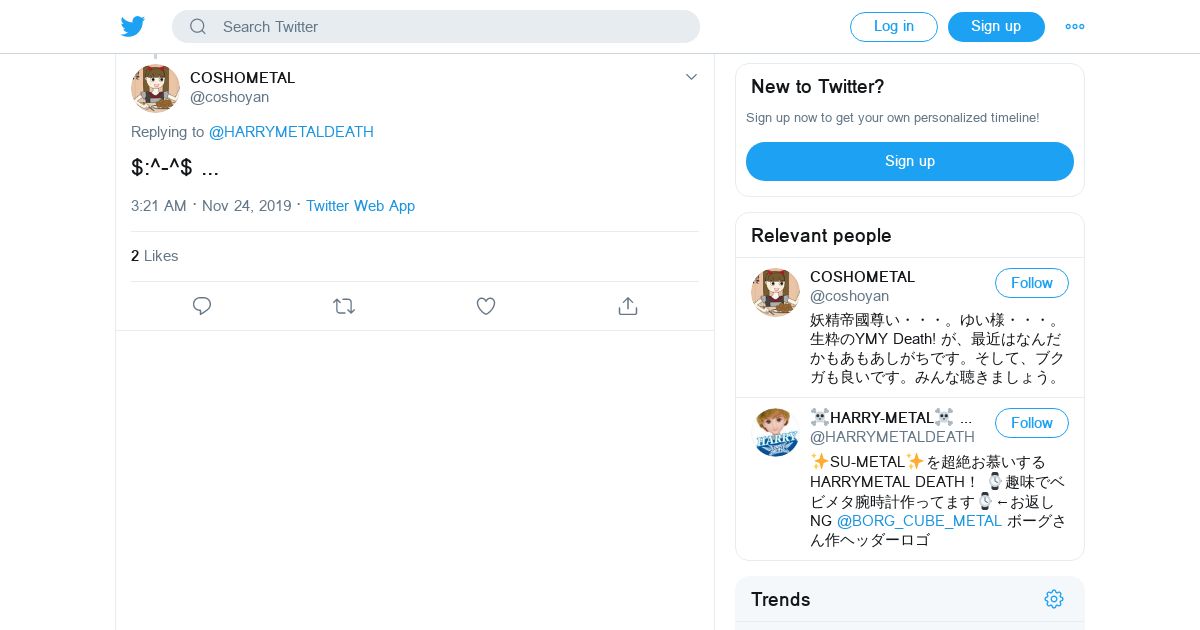Expand the tweet options chevron
The image size is (1200, 630).
click(x=691, y=77)
